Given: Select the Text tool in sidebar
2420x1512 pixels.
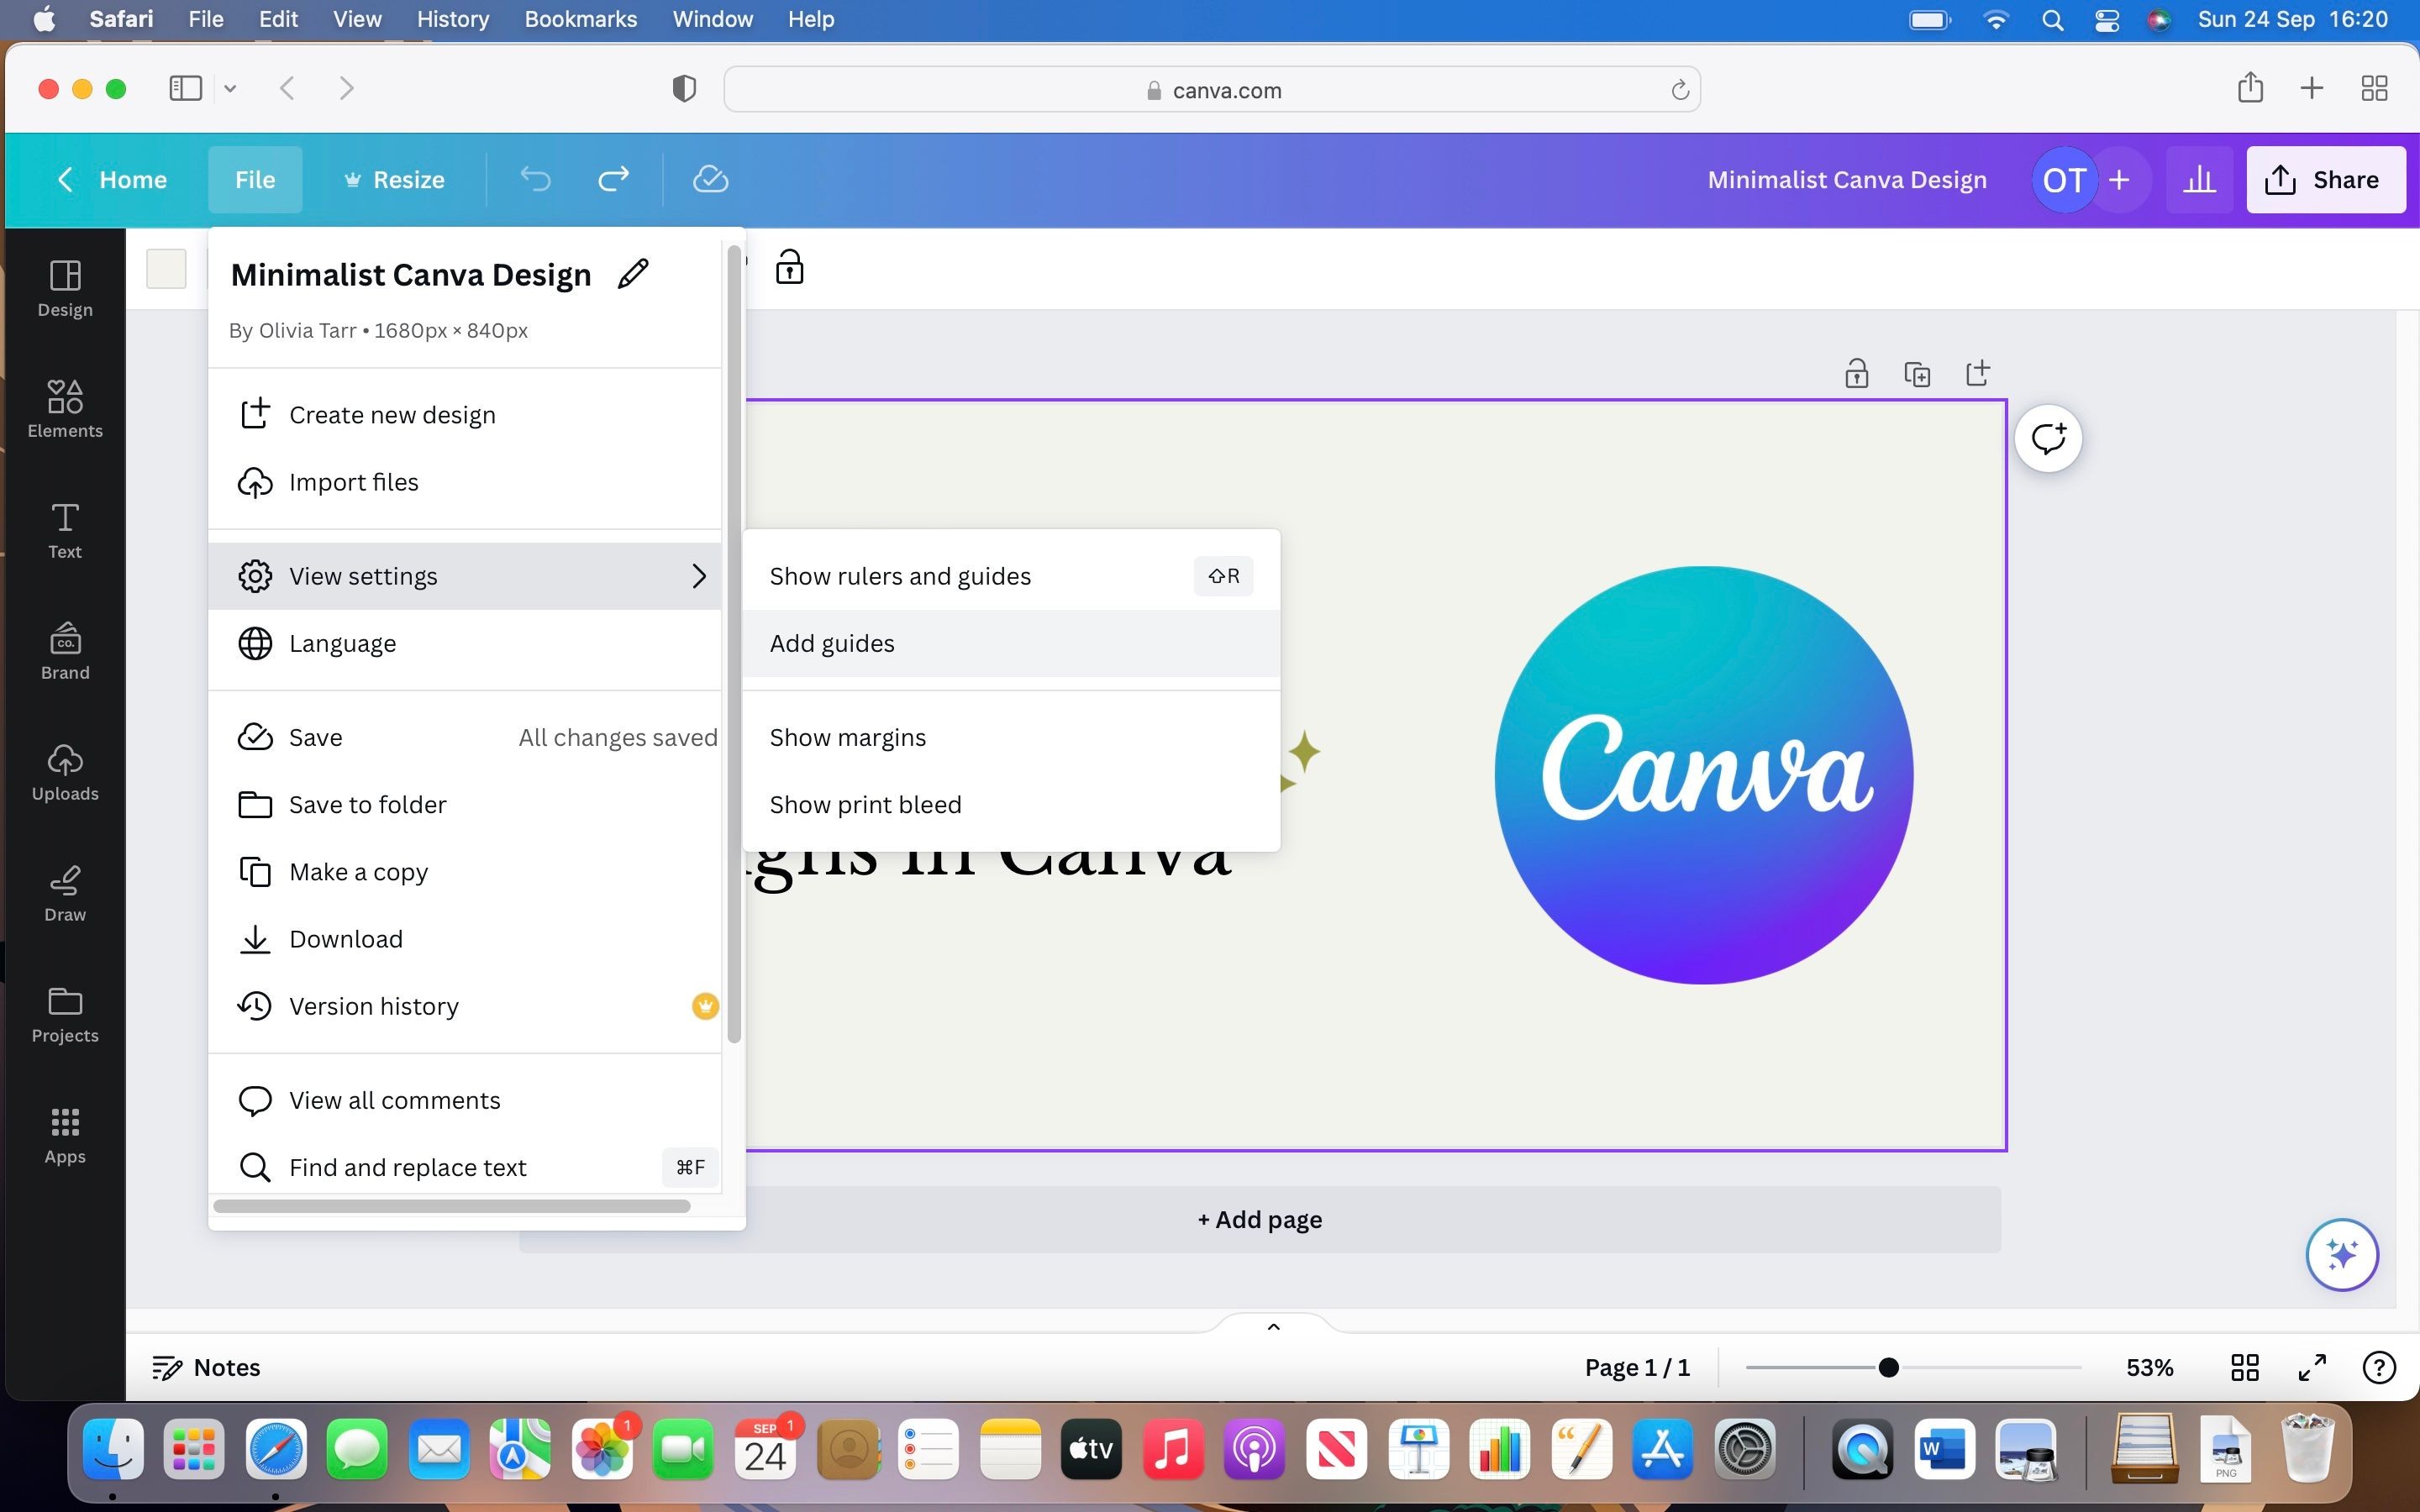Looking at the screenshot, I should (65, 530).
